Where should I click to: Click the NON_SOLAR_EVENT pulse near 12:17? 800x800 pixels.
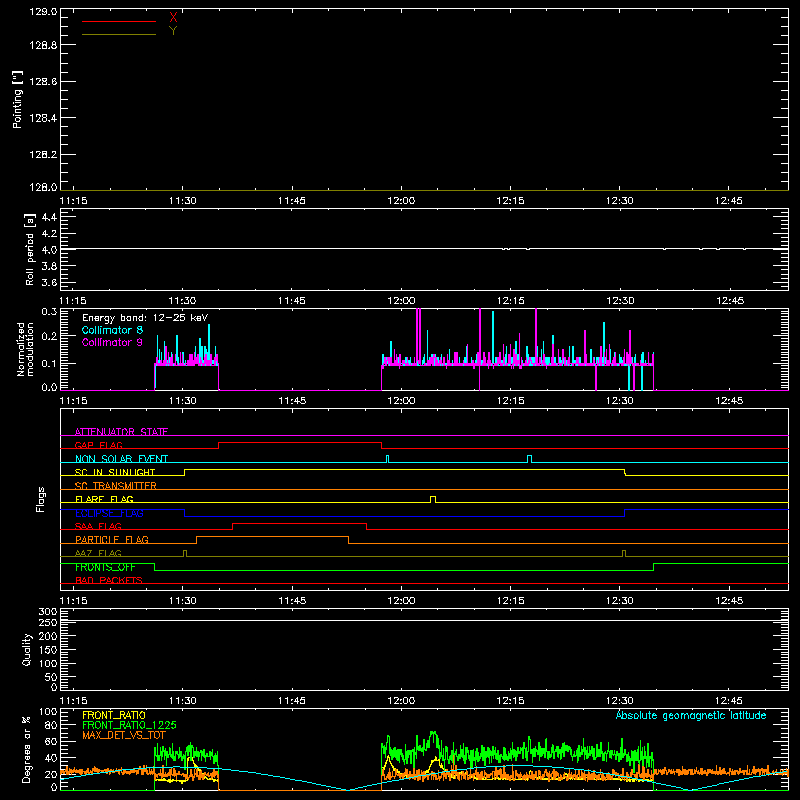coord(529,459)
